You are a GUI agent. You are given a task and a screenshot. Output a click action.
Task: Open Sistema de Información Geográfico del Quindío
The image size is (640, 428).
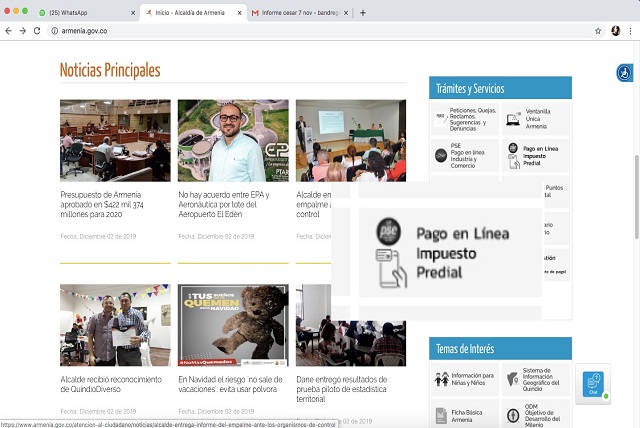click(x=536, y=379)
